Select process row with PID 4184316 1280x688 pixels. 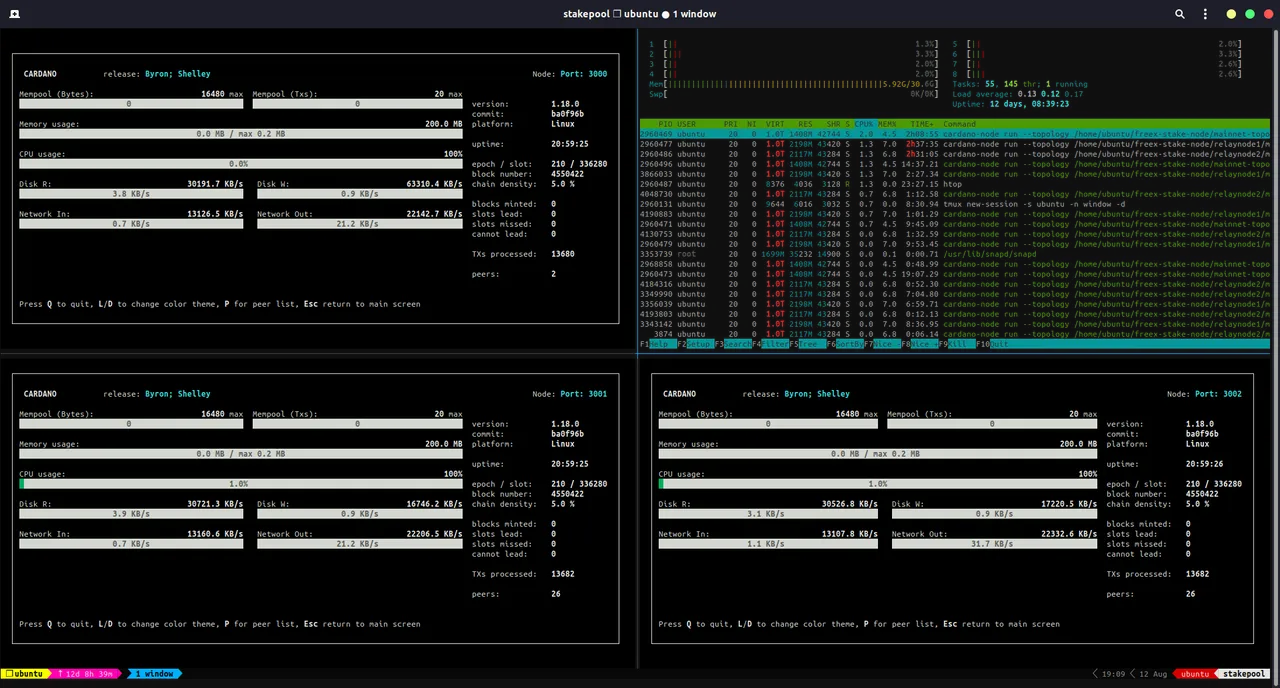coord(955,284)
